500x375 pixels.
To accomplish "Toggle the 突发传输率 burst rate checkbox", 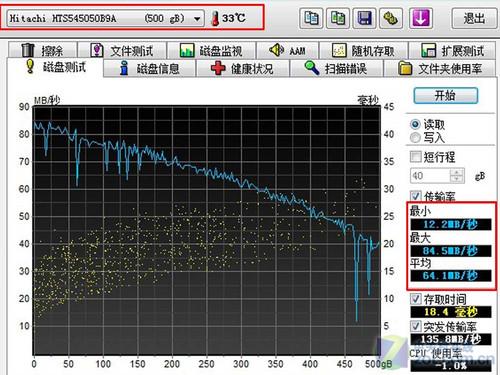I will (416, 326).
